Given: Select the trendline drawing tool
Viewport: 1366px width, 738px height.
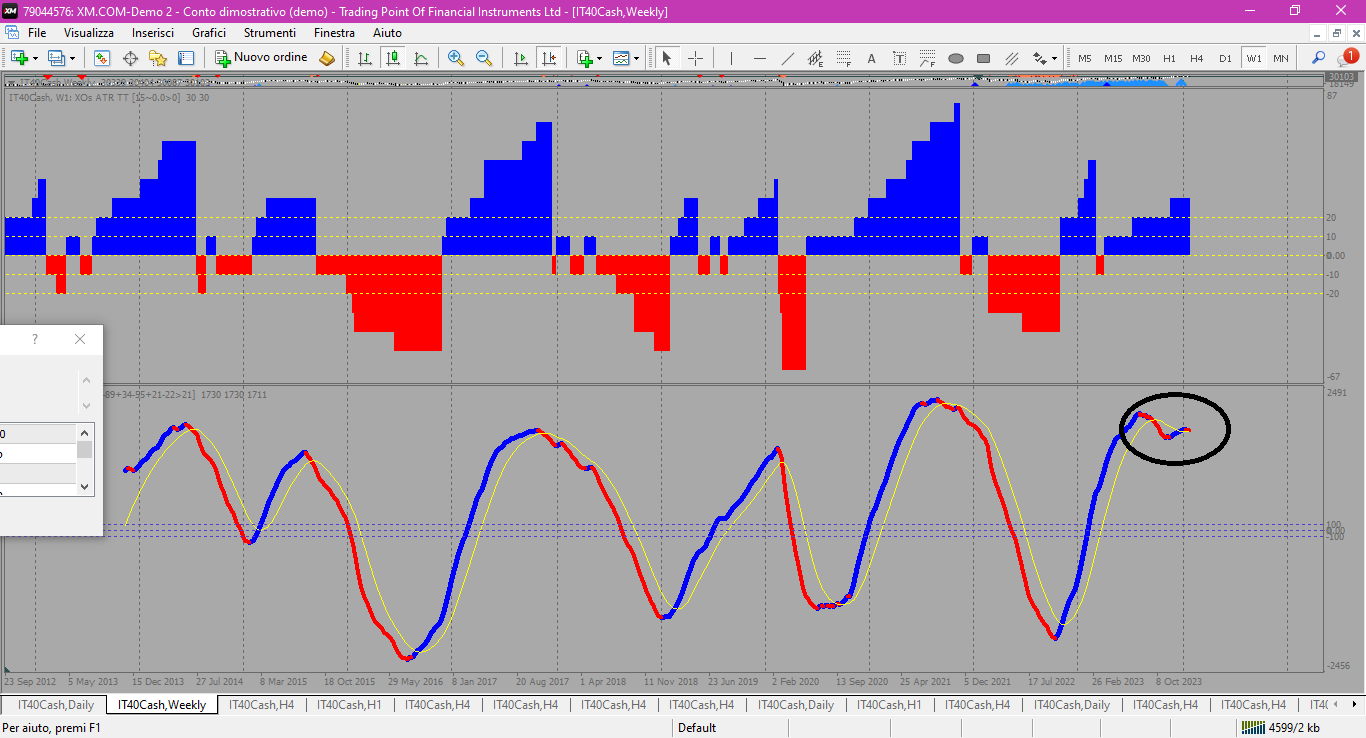Looking at the screenshot, I should [788, 58].
